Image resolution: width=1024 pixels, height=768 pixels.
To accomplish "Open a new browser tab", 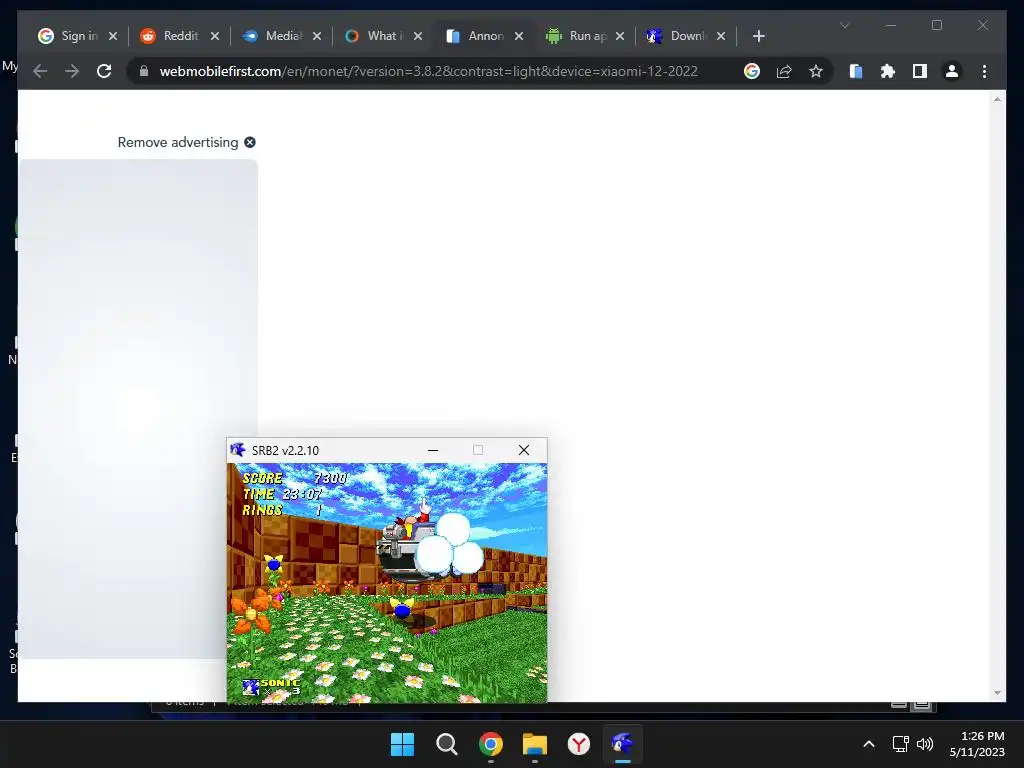I will click(x=758, y=36).
